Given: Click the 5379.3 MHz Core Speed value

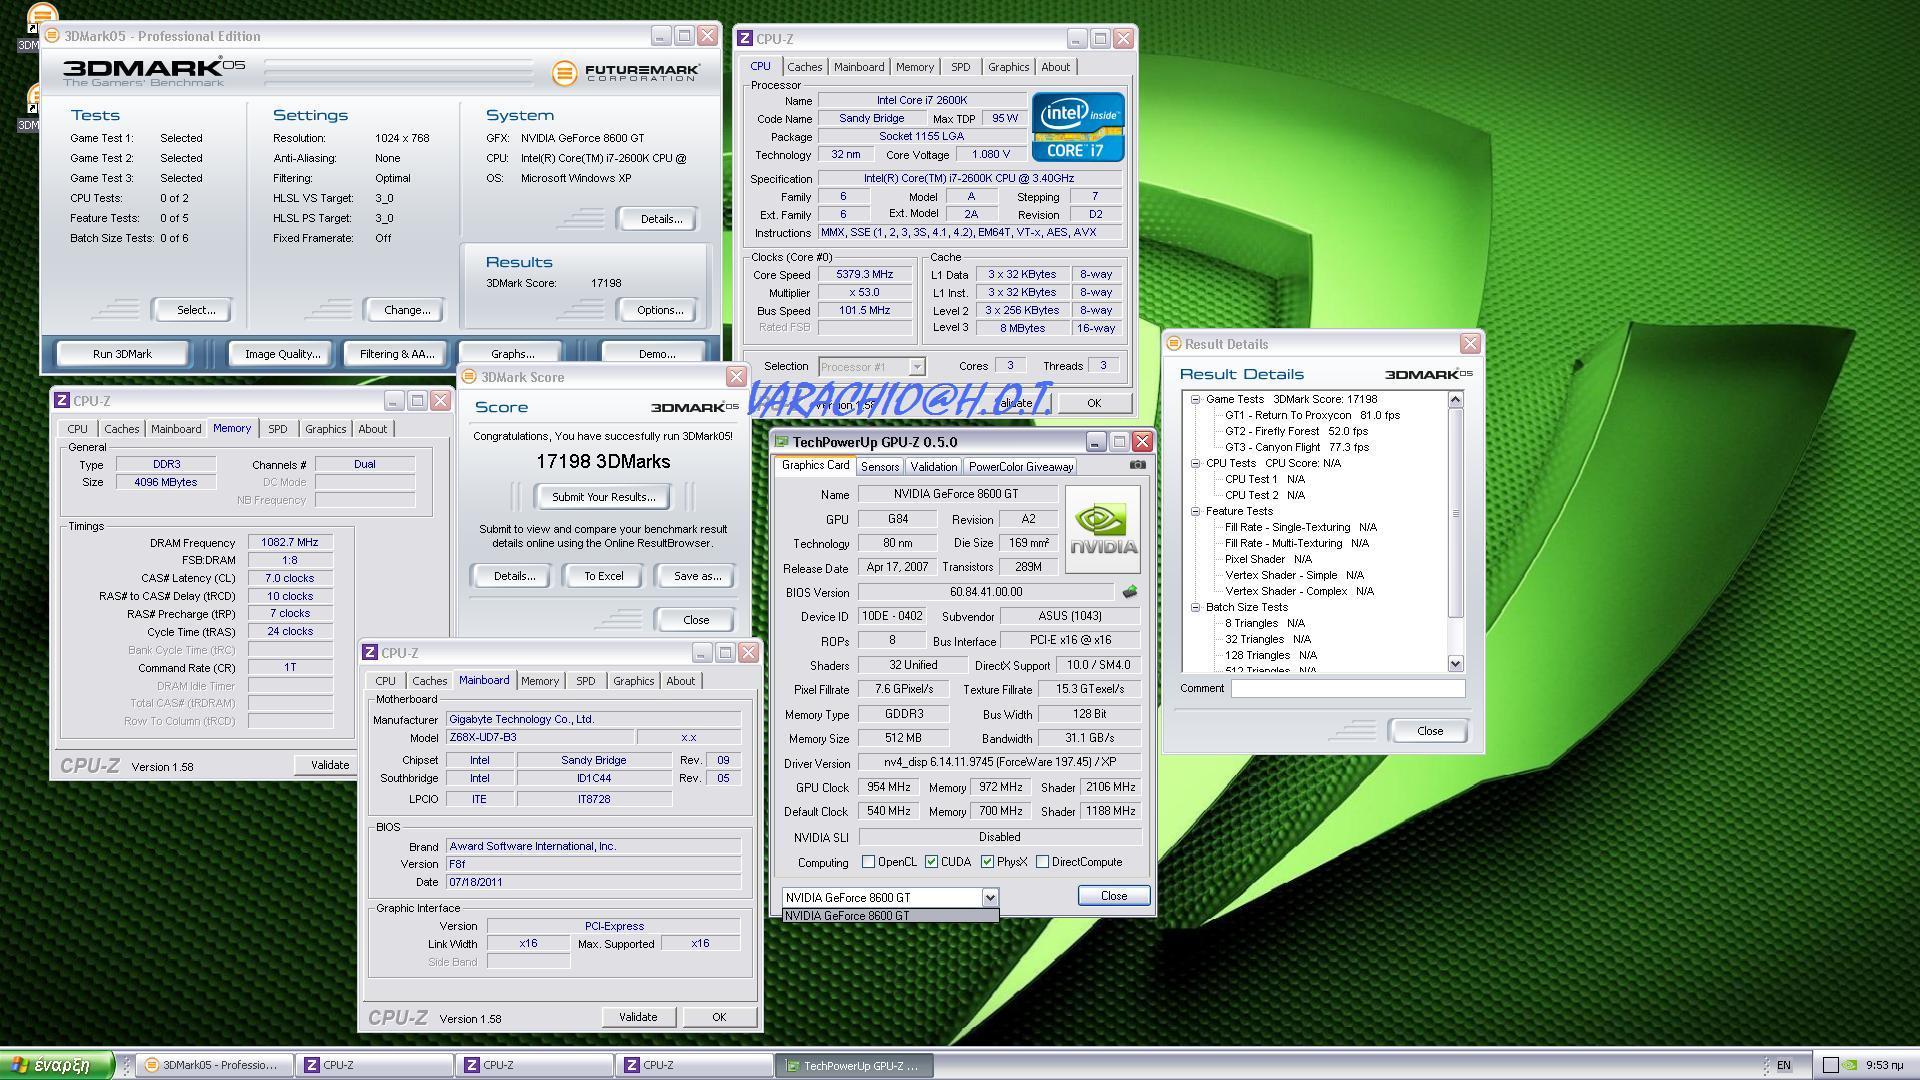Looking at the screenshot, I should point(864,274).
